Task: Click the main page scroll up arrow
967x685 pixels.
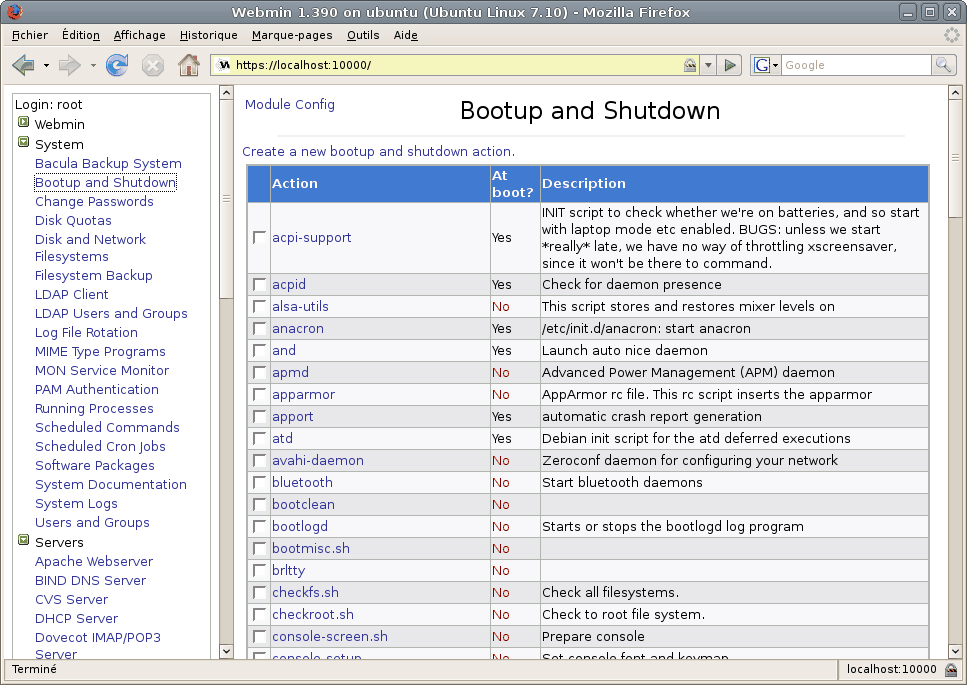Action: coord(955,92)
